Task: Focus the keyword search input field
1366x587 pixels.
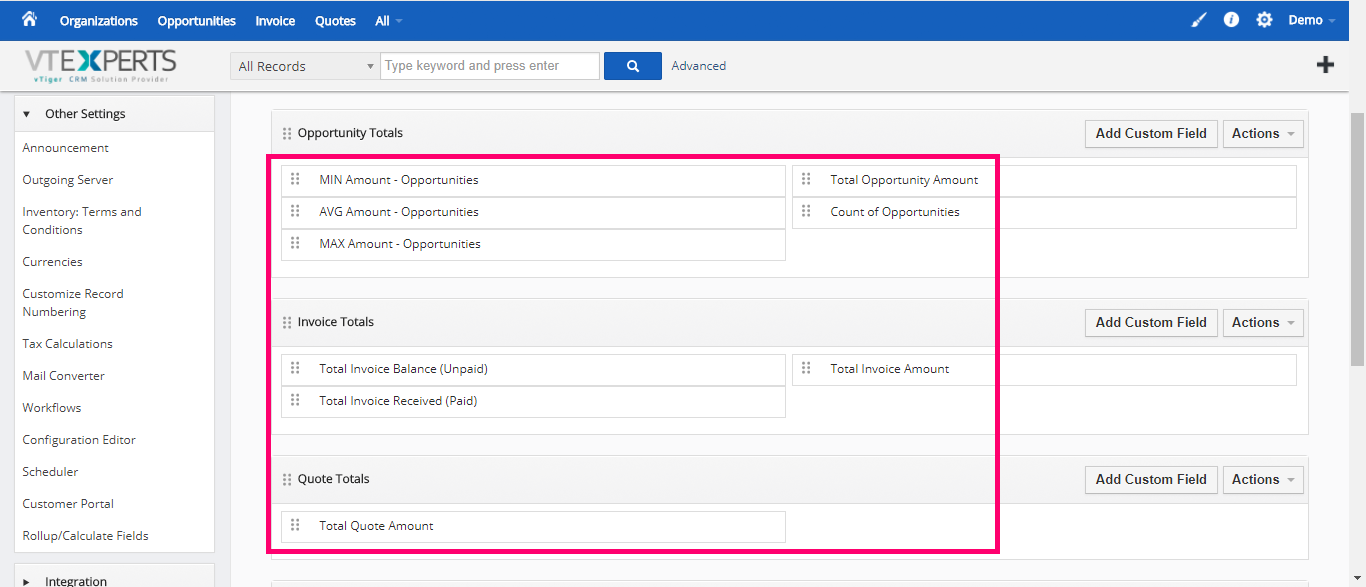Action: [490, 66]
